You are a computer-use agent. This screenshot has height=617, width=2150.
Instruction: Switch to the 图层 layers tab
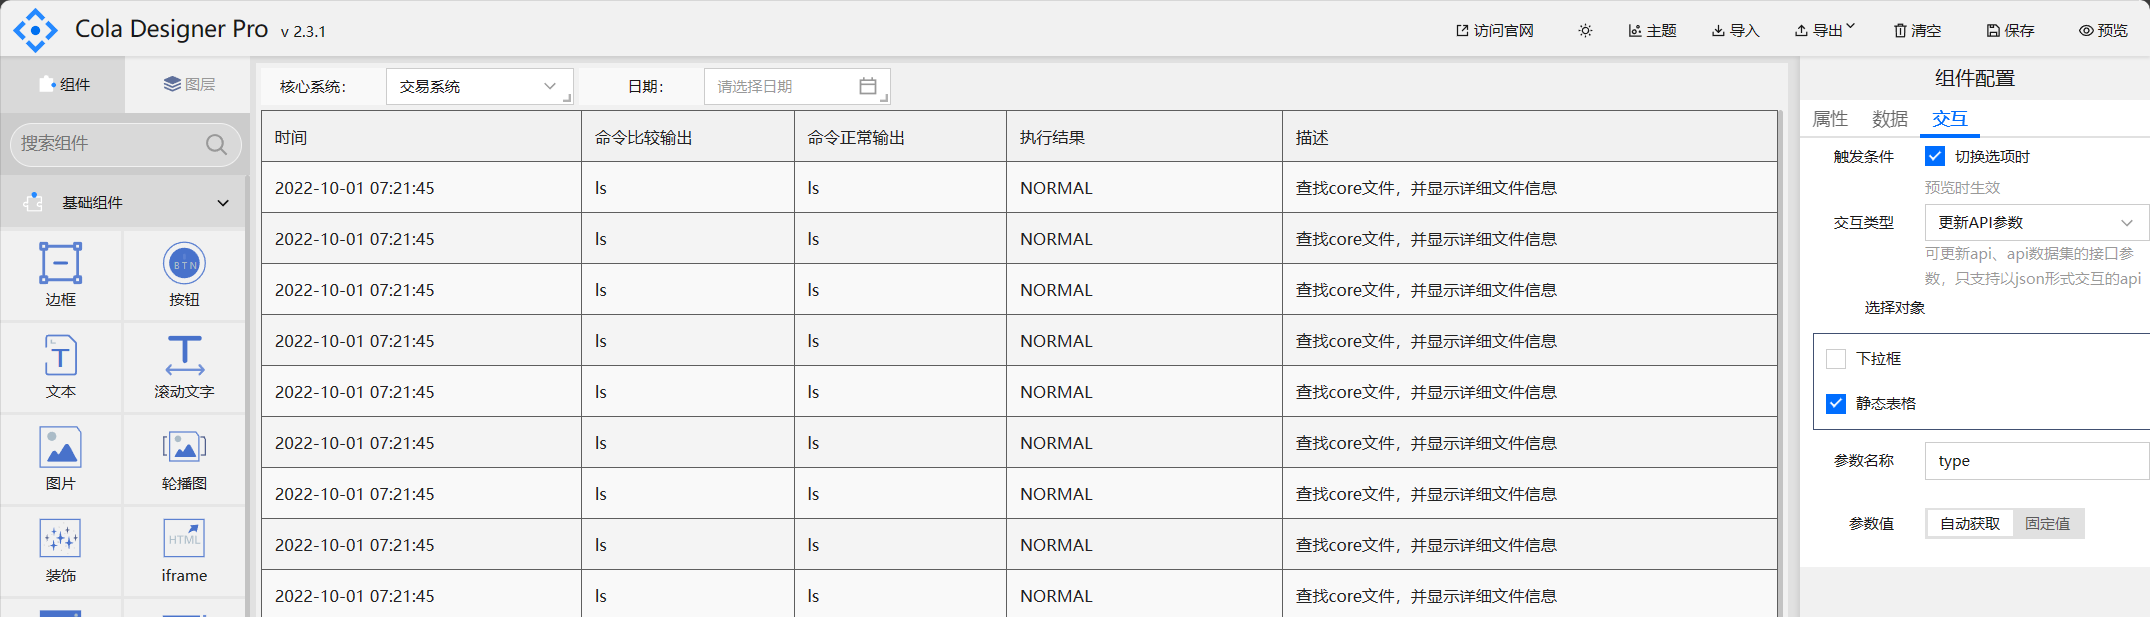click(x=189, y=85)
